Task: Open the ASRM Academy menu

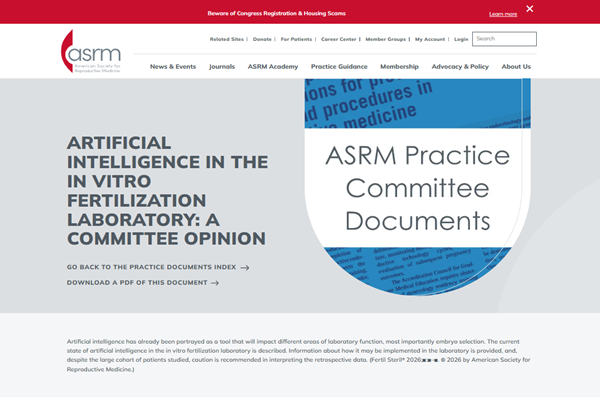Action: coord(273,67)
